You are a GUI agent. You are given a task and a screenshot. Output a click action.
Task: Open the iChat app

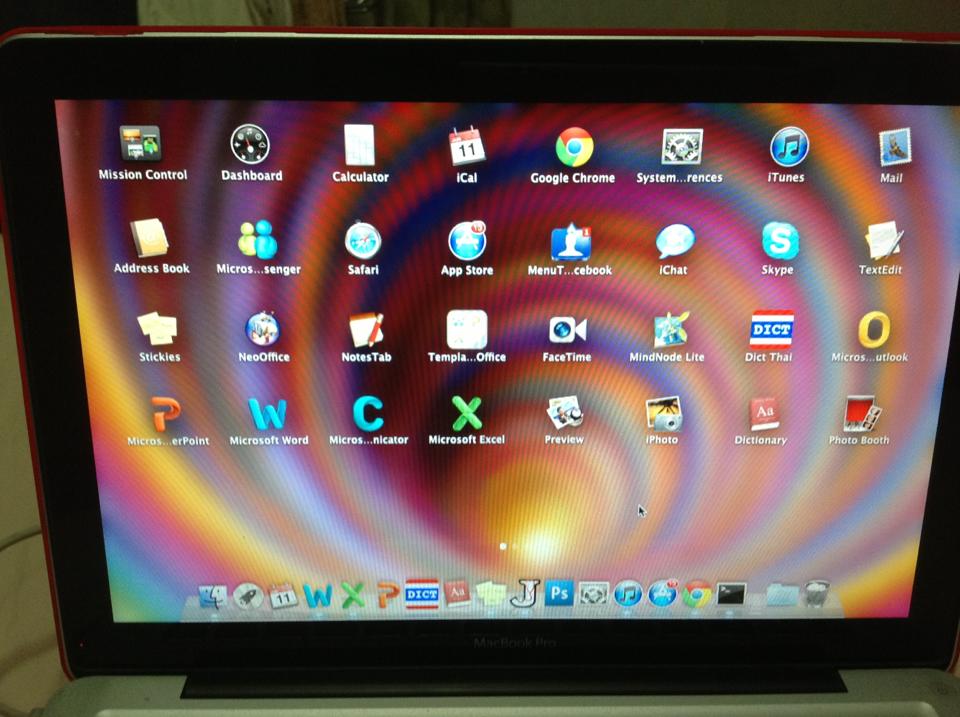point(675,242)
